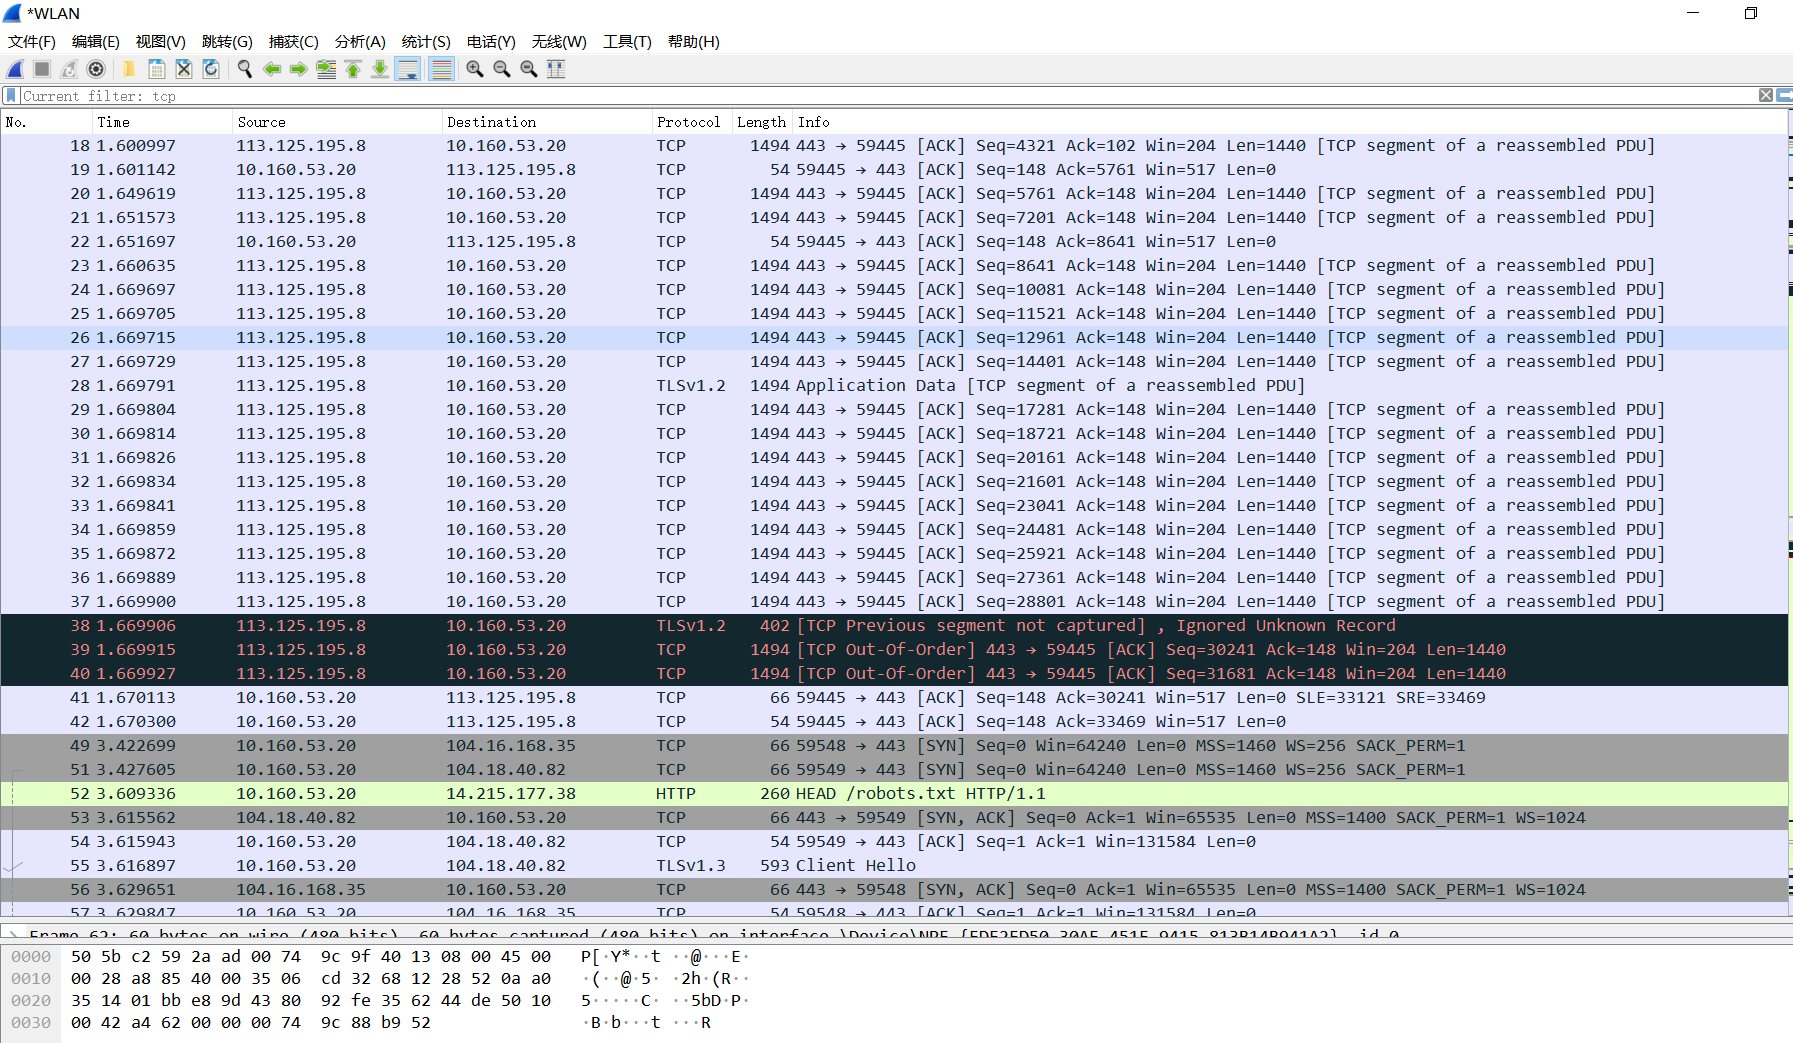Zoom in the packet text
Viewport: 1793px width, 1043px height.
tap(475, 69)
